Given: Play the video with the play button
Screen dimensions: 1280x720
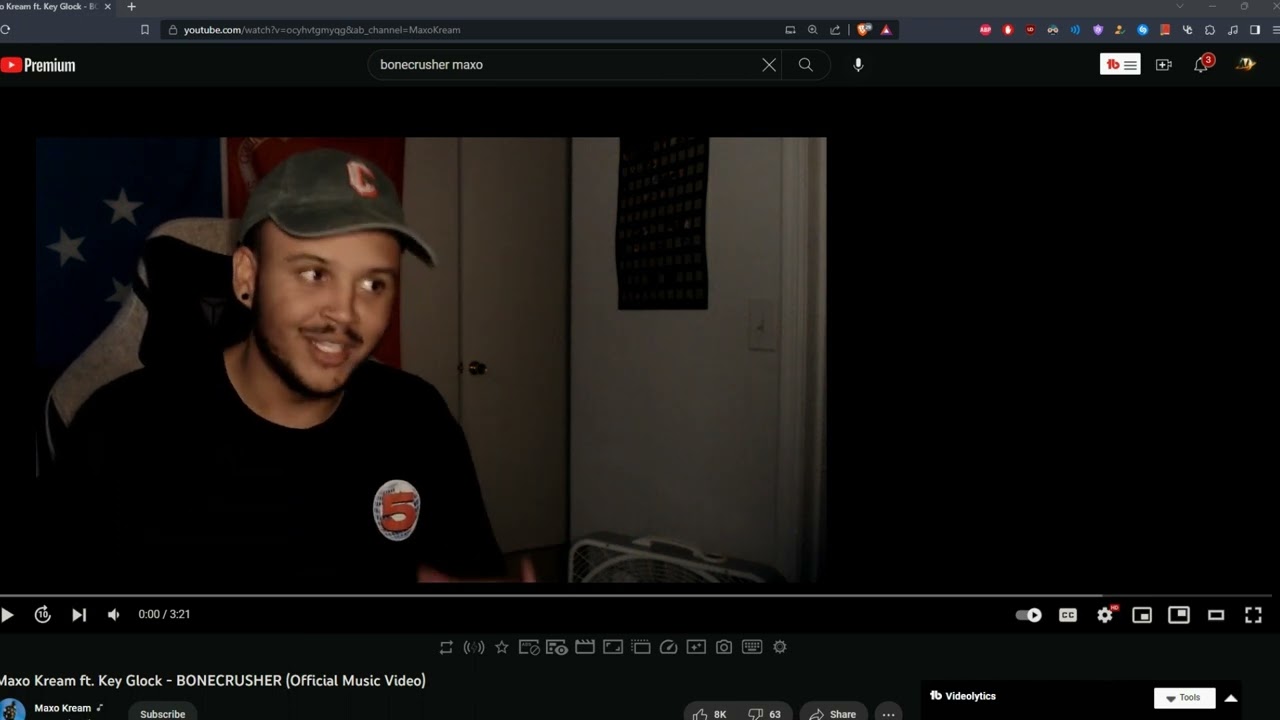Looking at the screenshot, I should point(7,615).
